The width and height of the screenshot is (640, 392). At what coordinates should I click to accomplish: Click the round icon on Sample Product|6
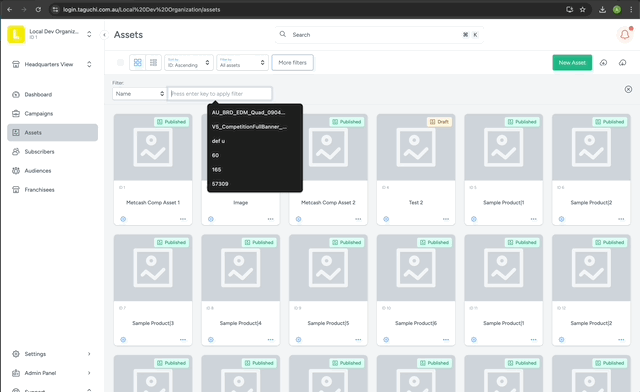[386, 339]
